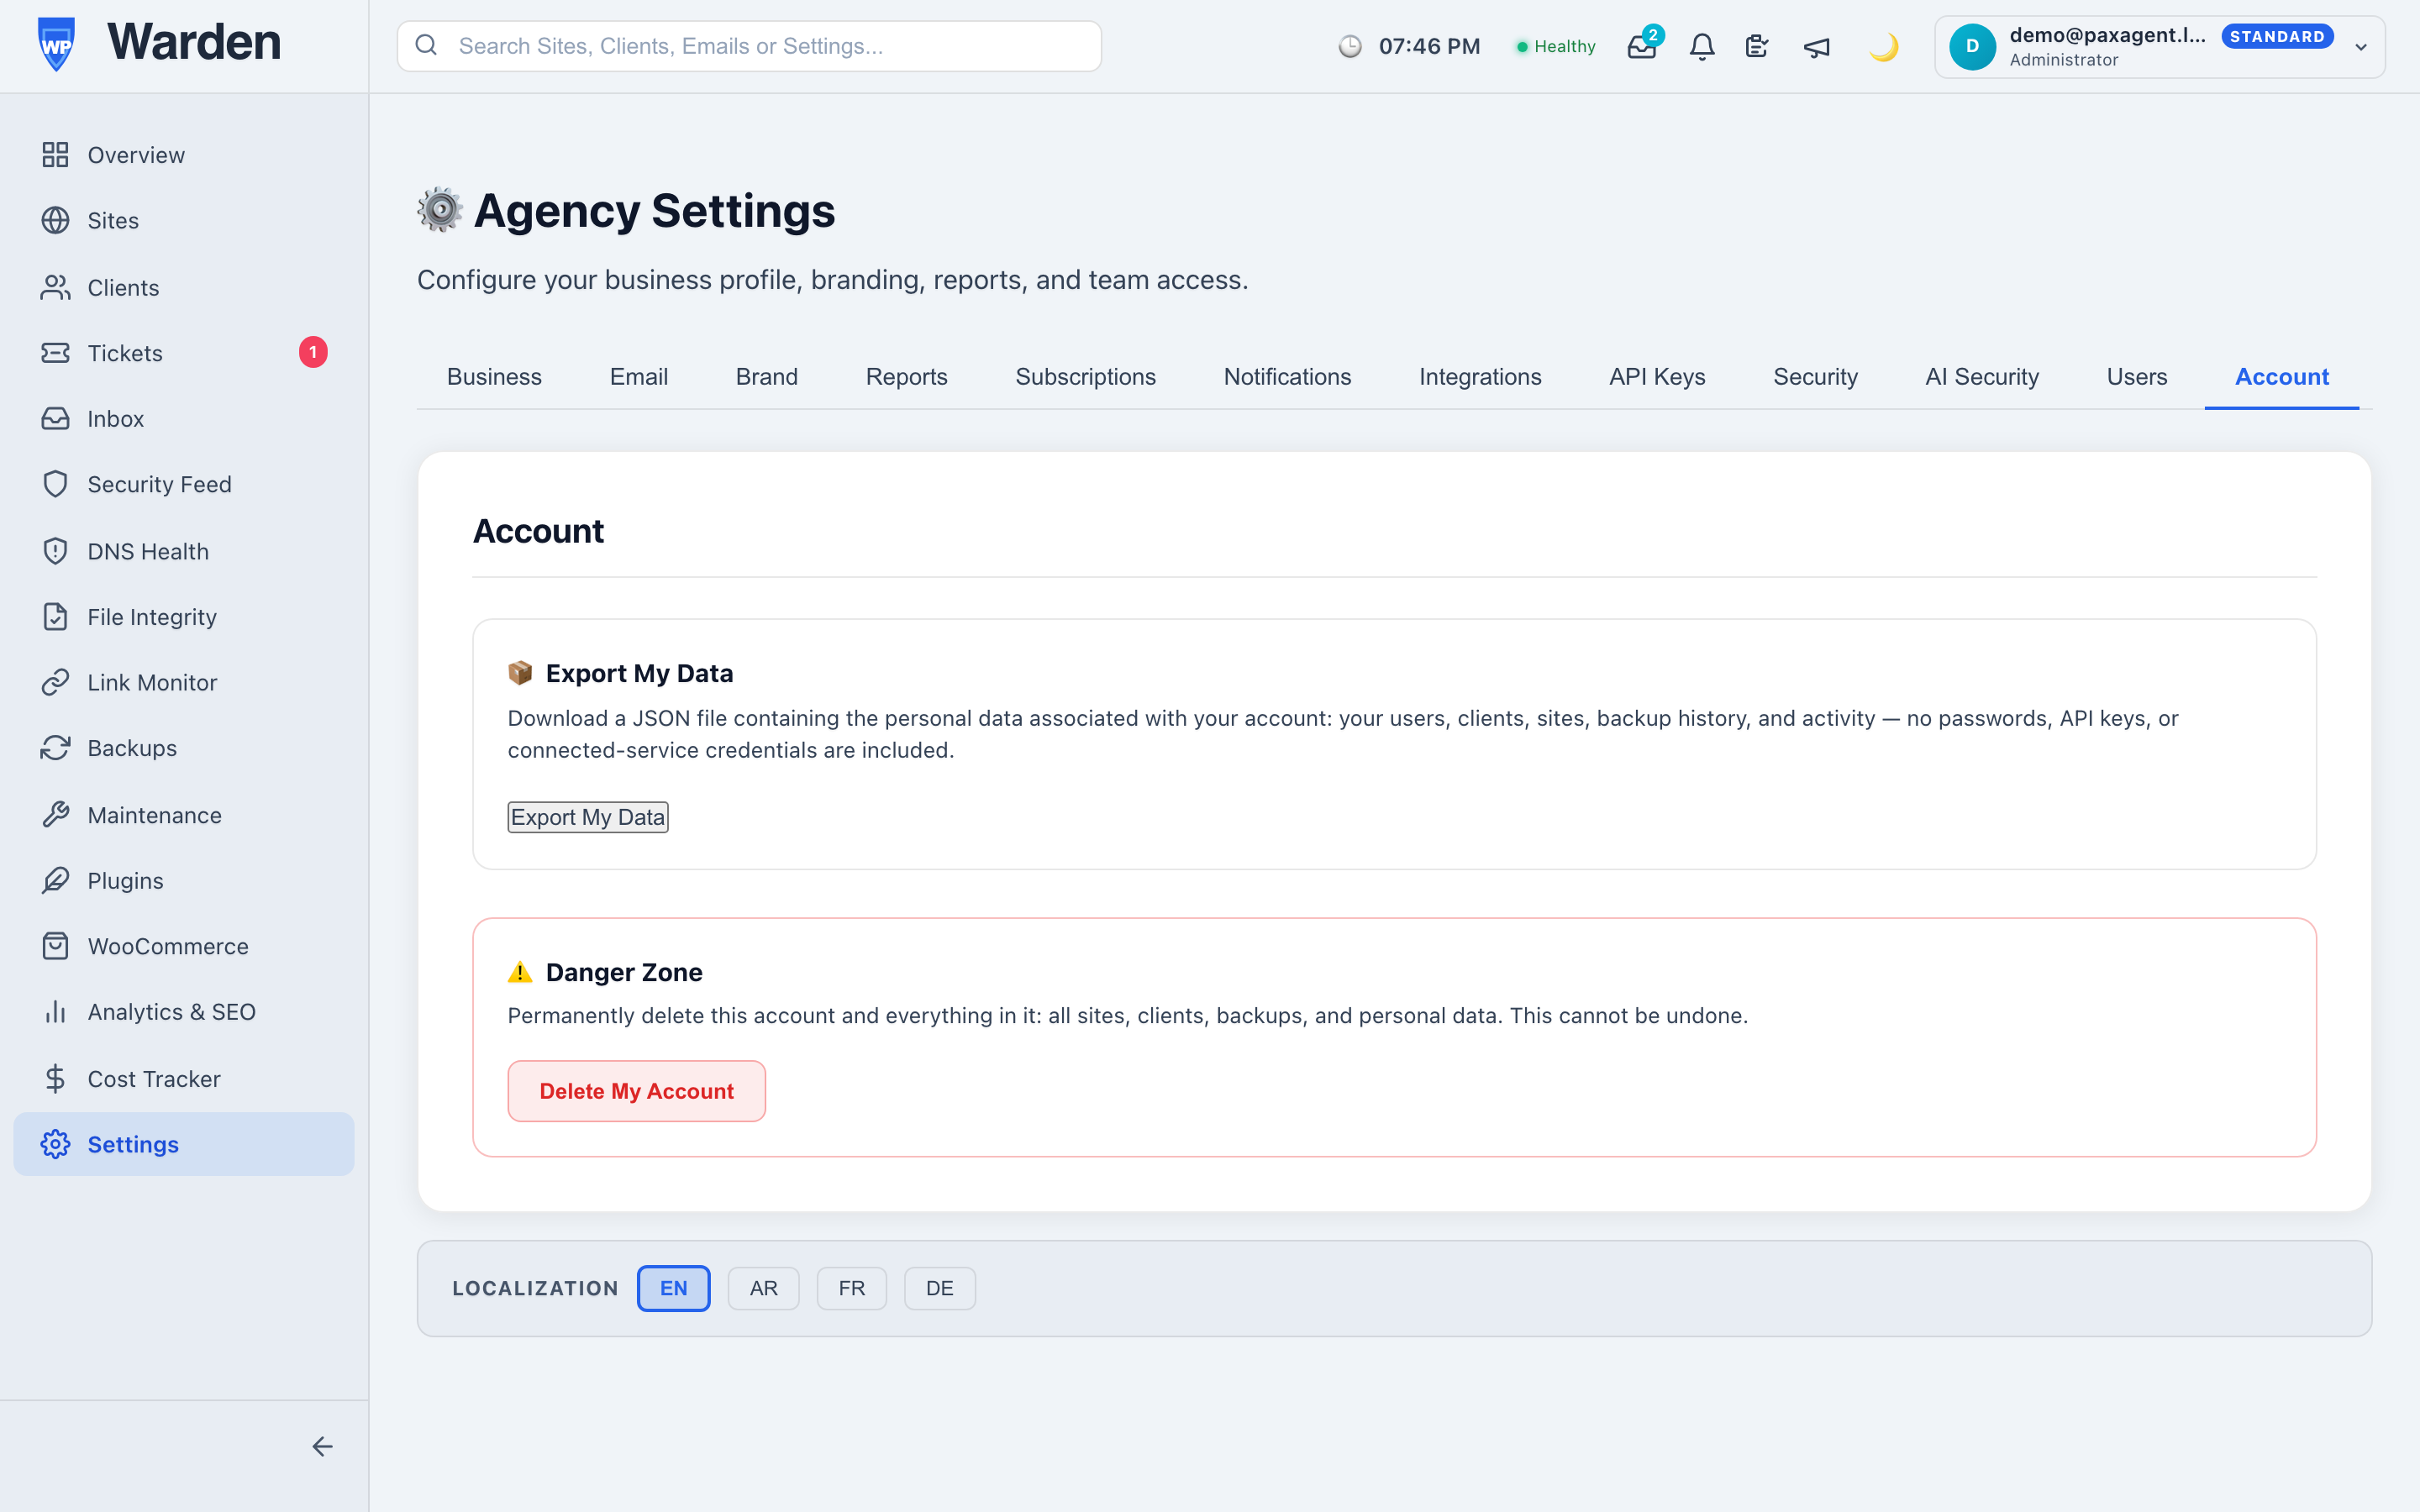Click the Settings gear icon in sidebar
The height and width of the screenshot is (1512, 2420).
pyautogui.click(x=55, y=1144)
